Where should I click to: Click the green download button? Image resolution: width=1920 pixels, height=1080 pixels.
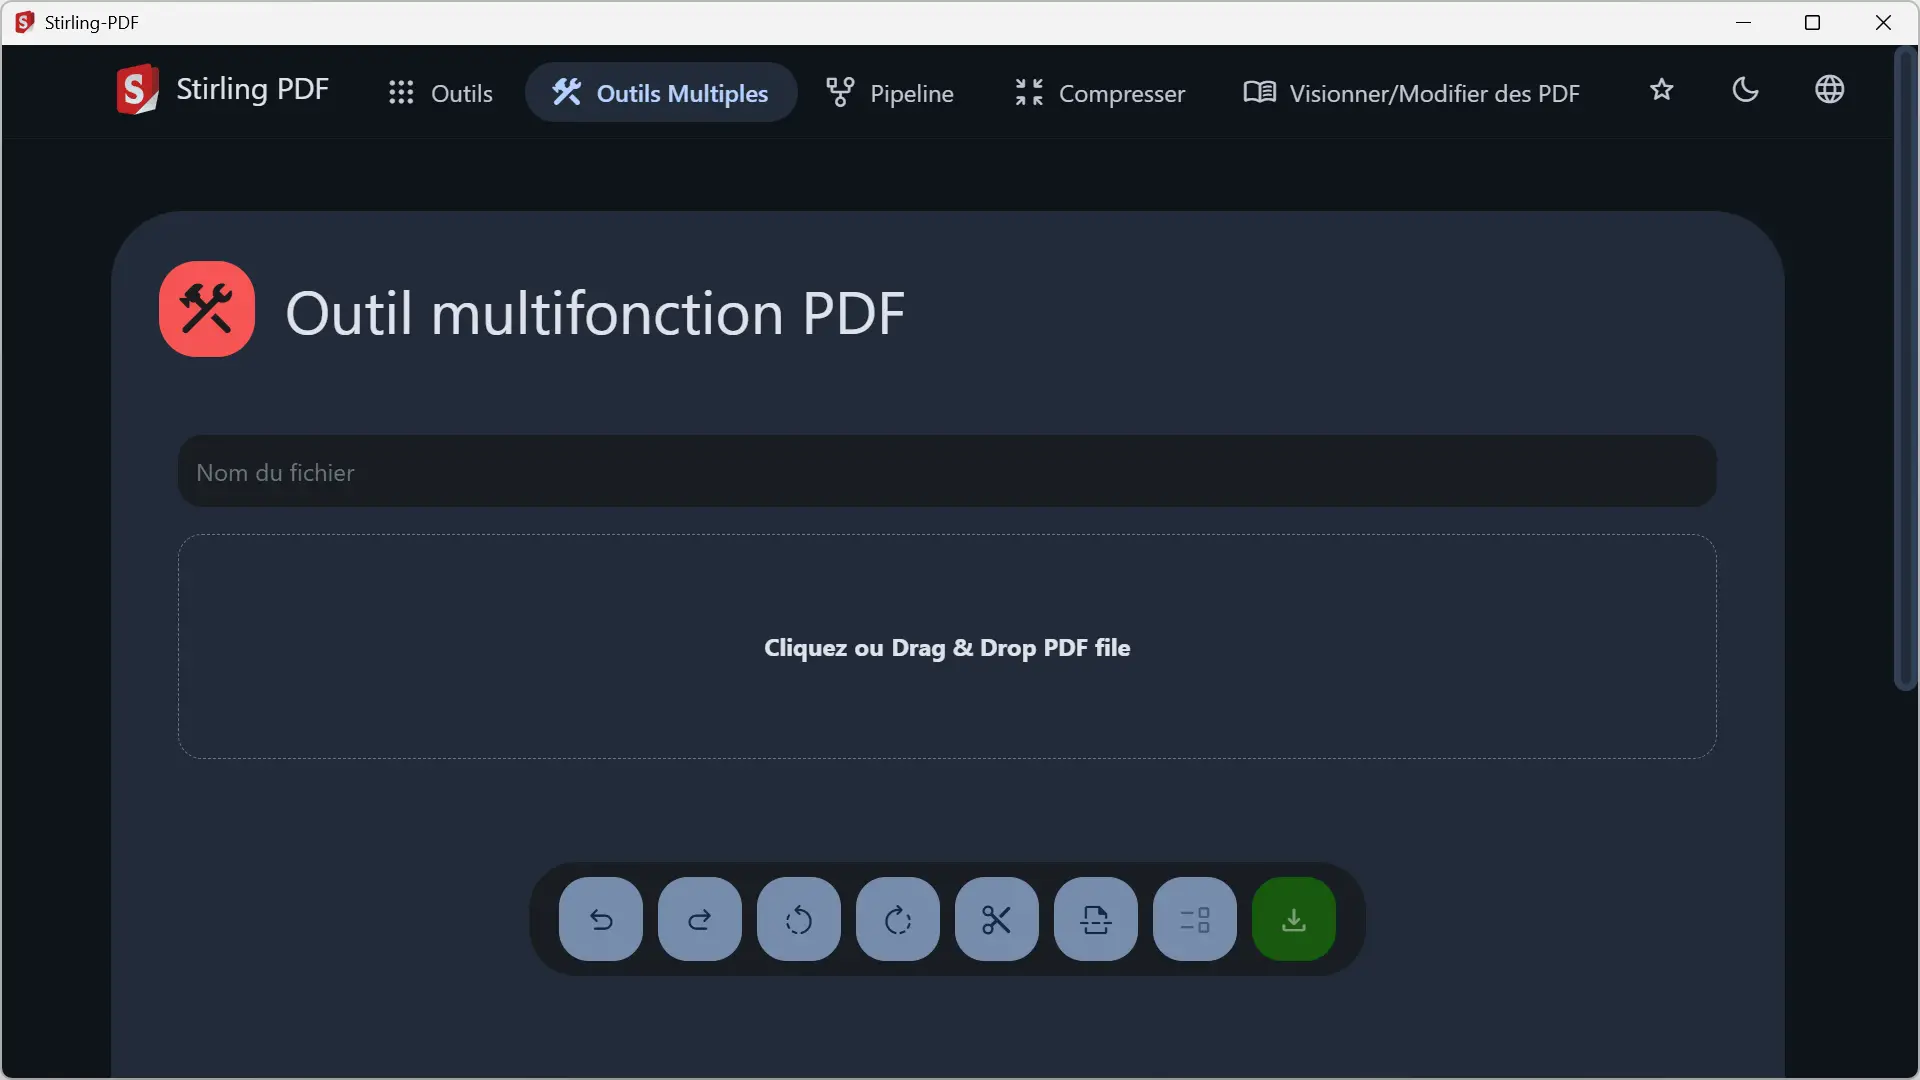pos(1294,919)
